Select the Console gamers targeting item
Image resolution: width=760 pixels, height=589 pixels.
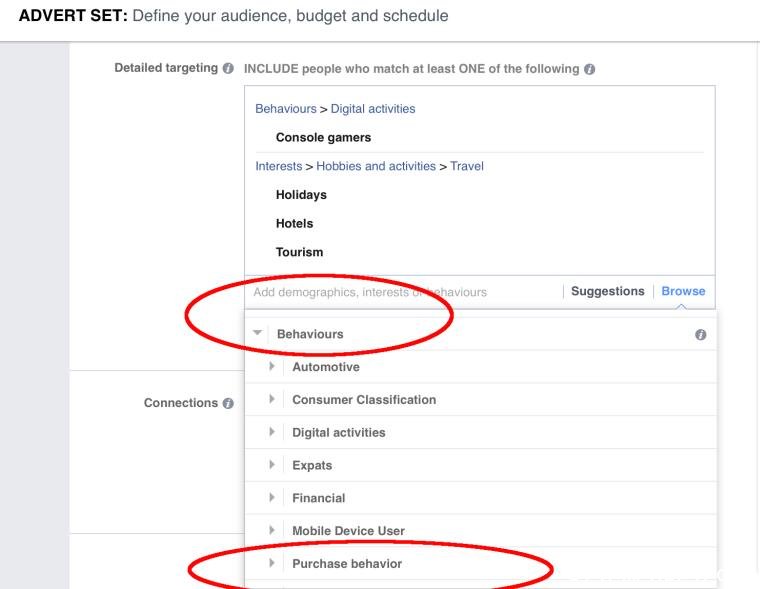323,138
